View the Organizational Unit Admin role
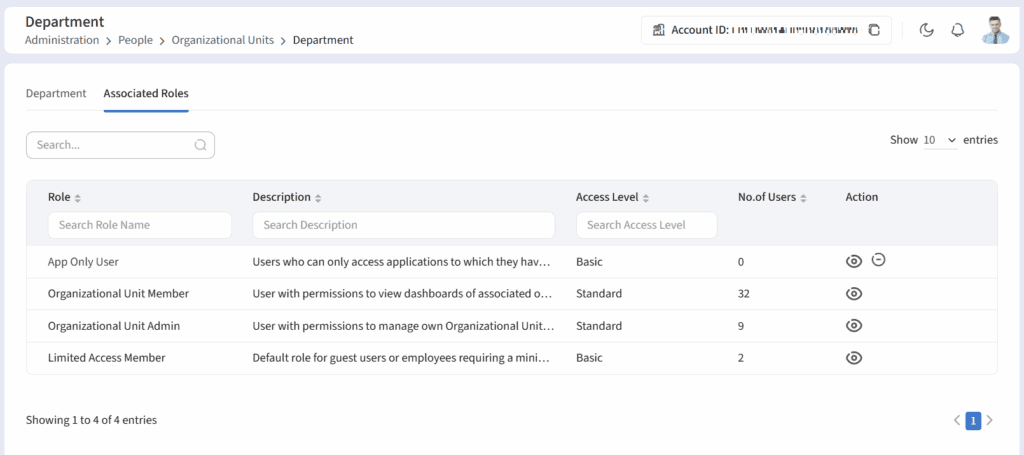 (x=854, y=326)
